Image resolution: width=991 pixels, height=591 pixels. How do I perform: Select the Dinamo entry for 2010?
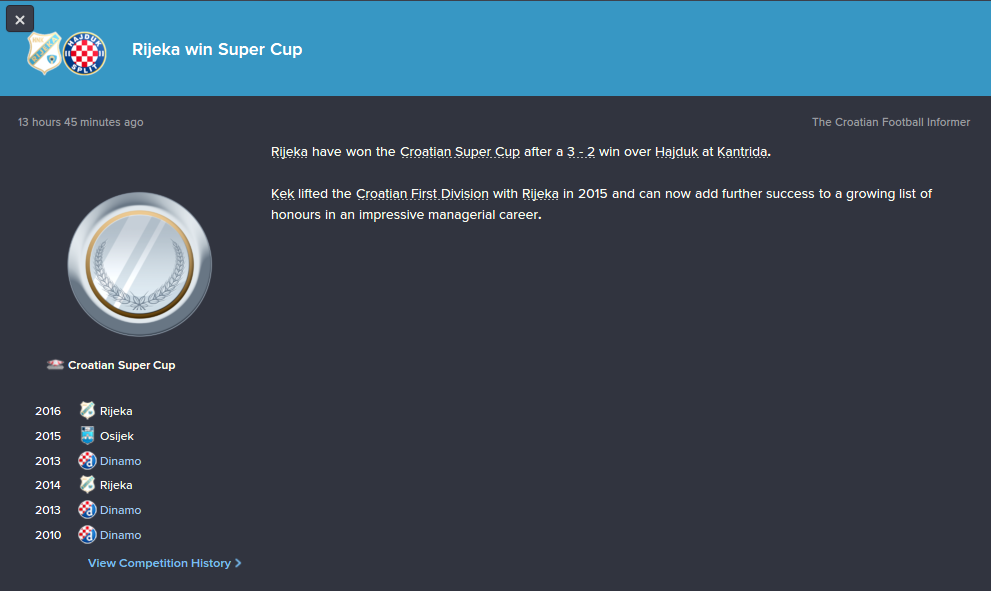[x=120, y=535]
